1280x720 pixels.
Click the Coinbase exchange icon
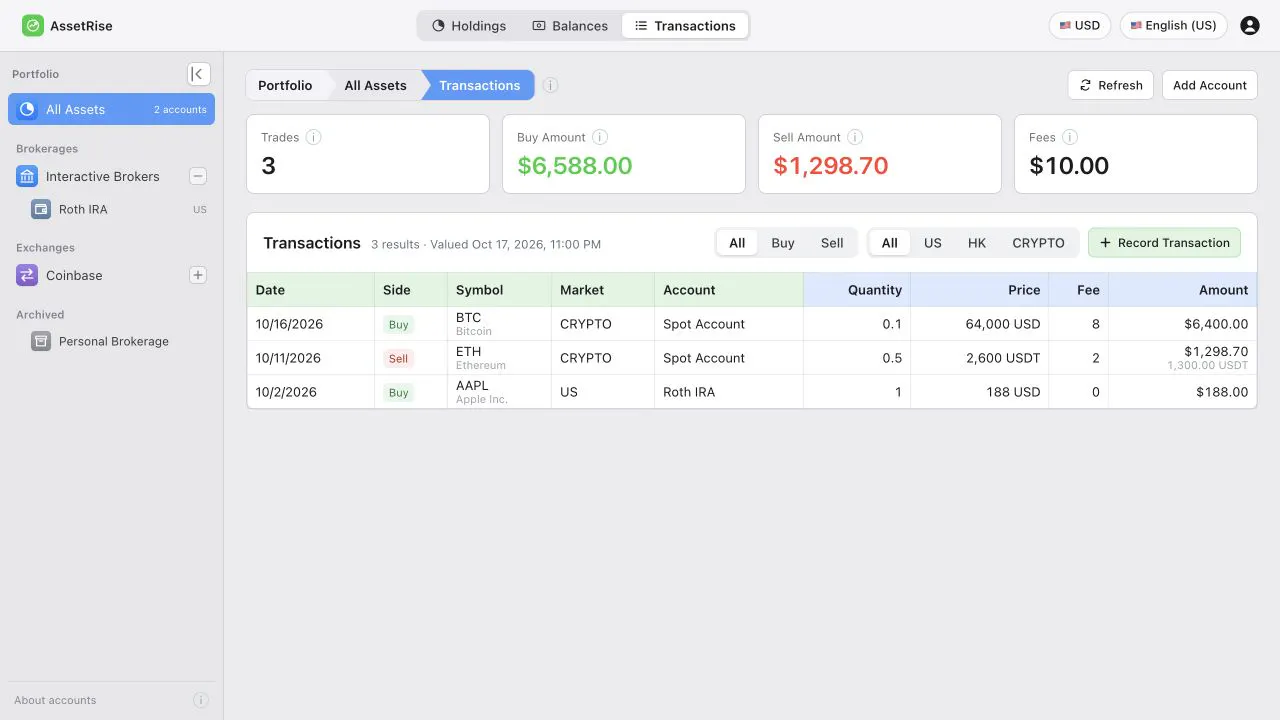27,276
